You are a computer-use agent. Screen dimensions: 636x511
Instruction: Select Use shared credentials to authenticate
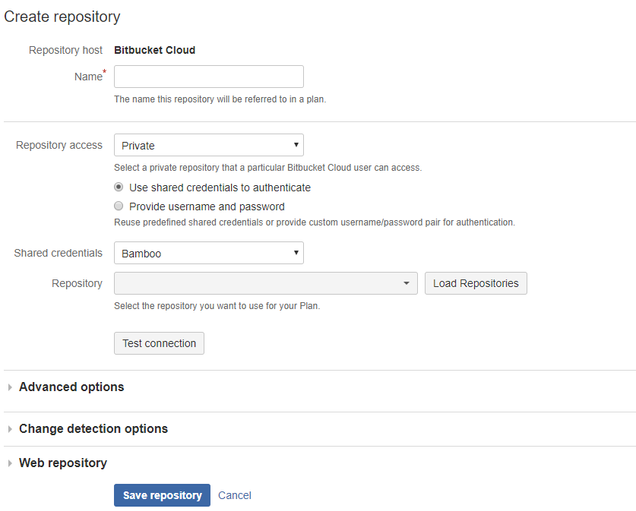(118, 187)
